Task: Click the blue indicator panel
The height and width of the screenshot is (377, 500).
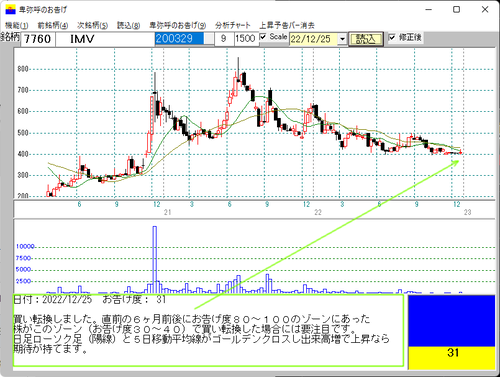Action: pyautogui.click(x=452, y=321)
